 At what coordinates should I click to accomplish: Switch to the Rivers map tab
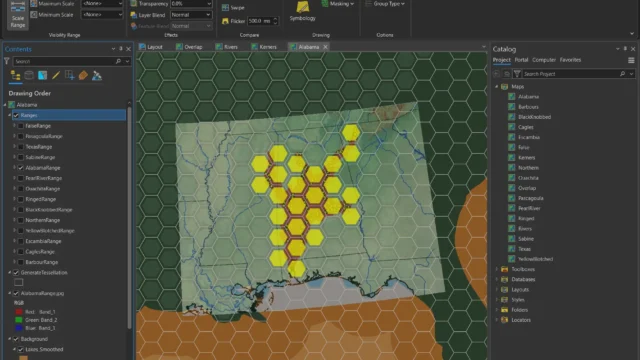tap(227, 47)
